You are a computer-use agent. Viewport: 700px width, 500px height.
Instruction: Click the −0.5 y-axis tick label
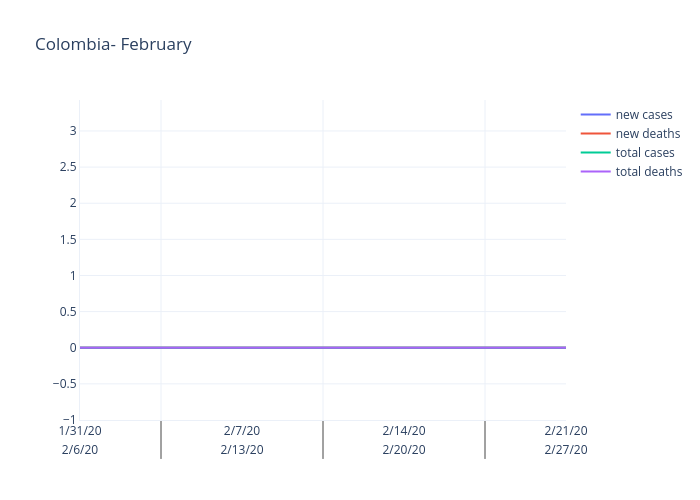pos(63,383)
